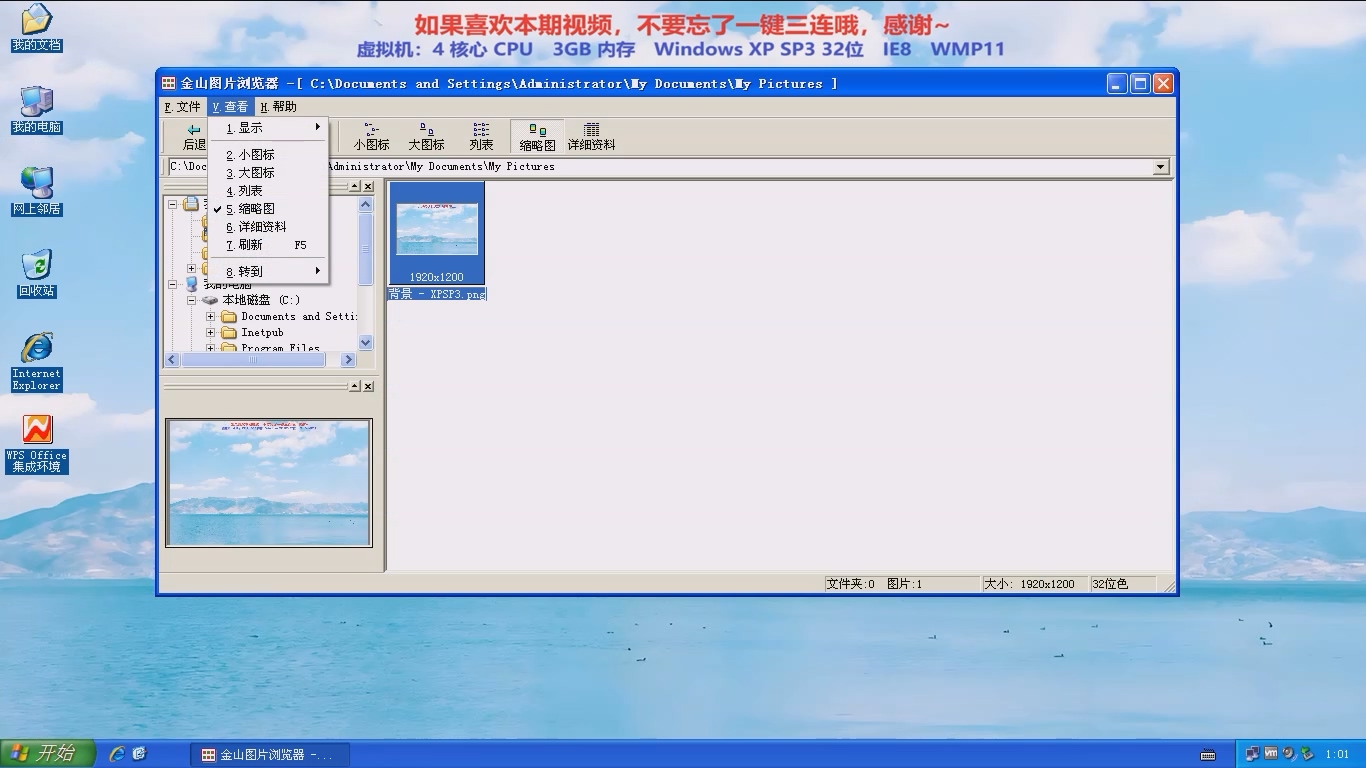This screenshot has height=768, width=1366.
Task: Select the Inetpub folder in the tree
Action: pos(262,333)
